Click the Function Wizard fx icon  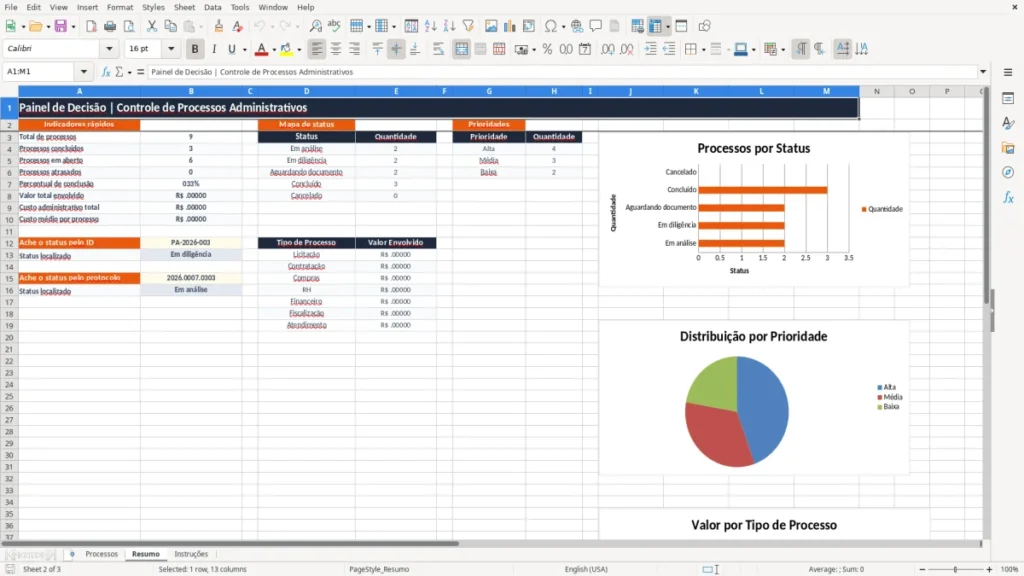(x=106, y=72)
